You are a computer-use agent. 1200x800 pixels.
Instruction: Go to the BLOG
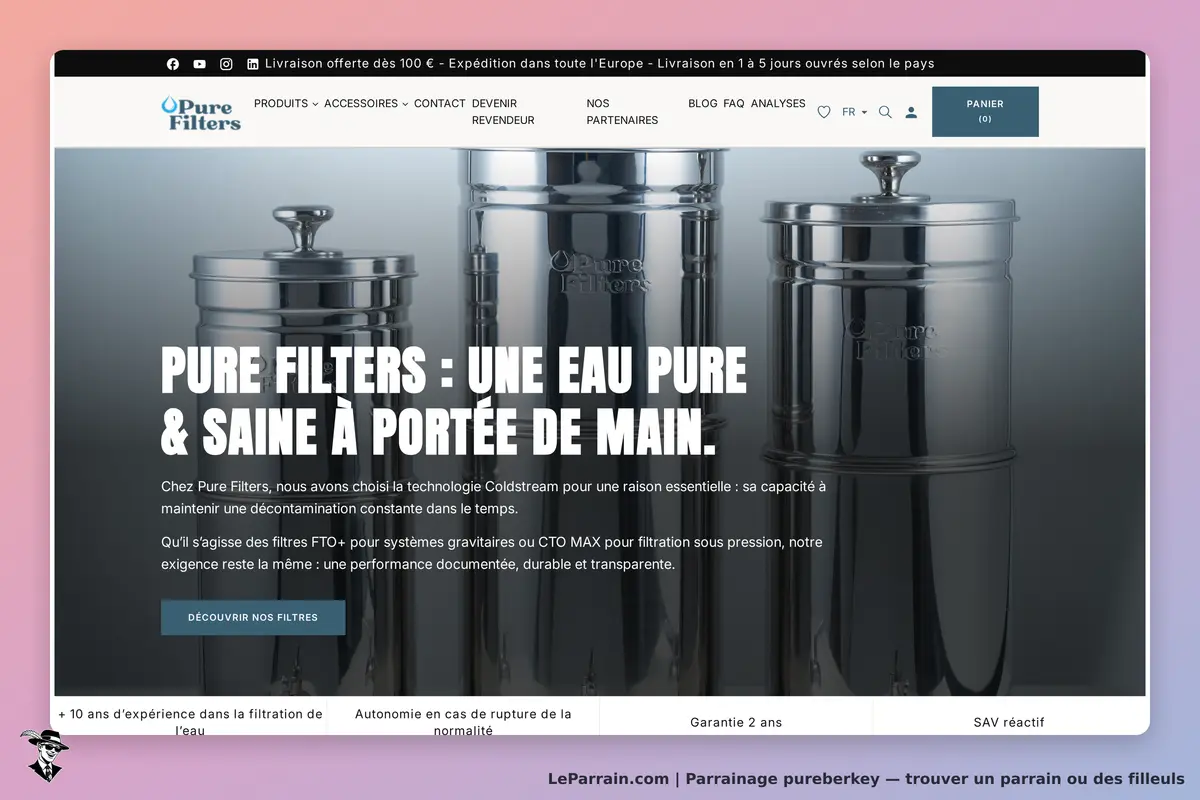(x=703, y=103)
